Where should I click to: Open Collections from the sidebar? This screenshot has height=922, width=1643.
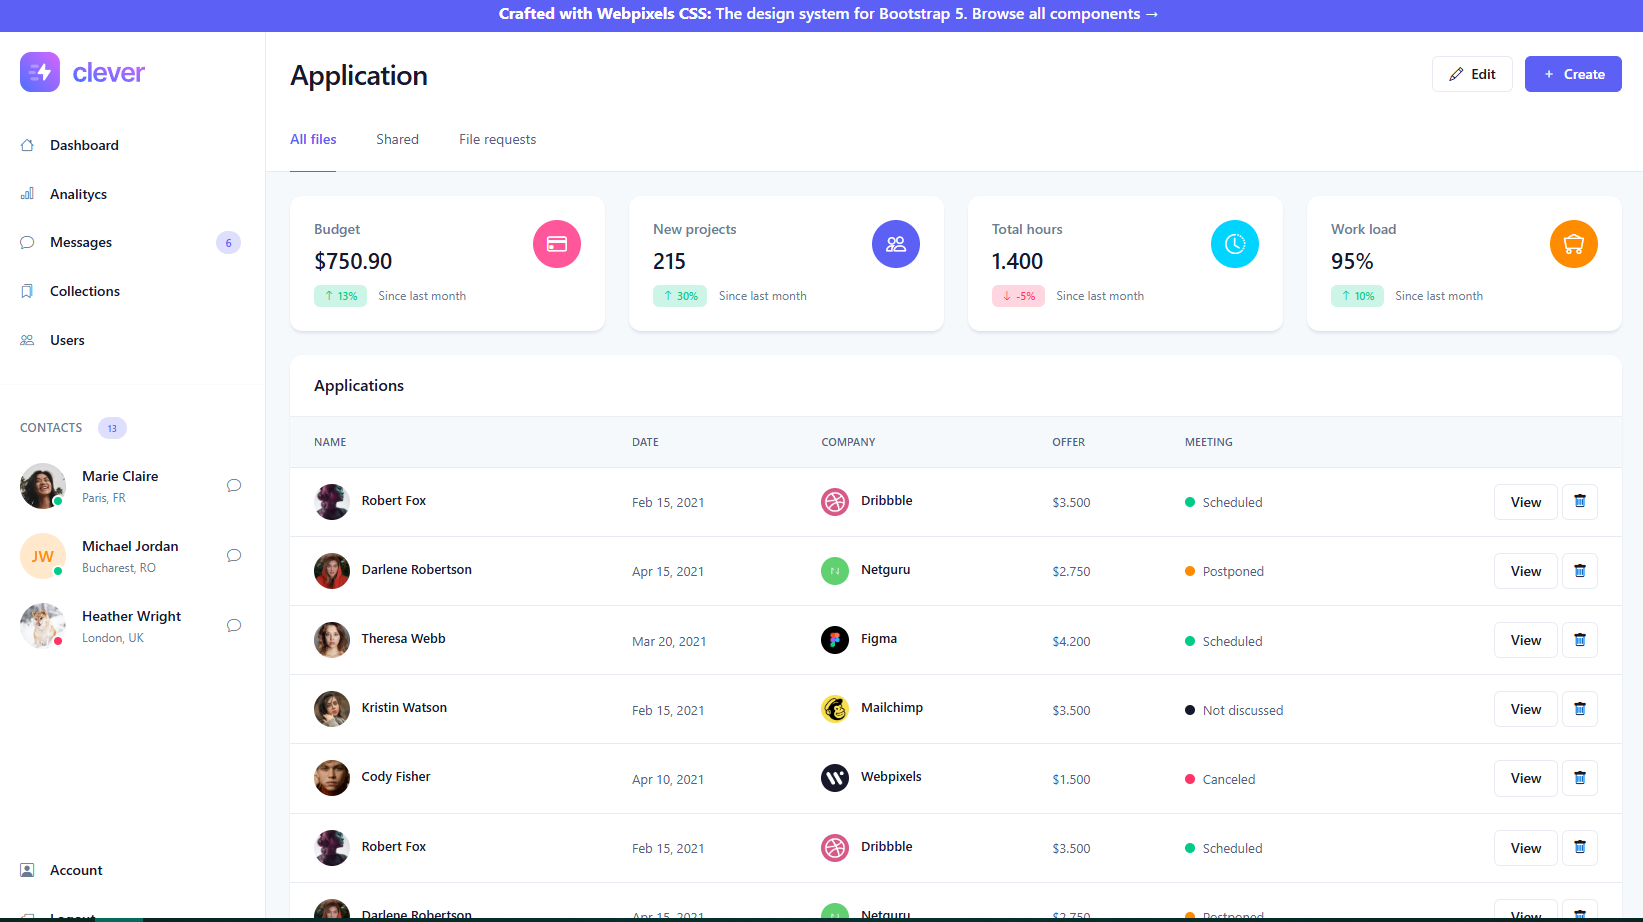point(85,291)
